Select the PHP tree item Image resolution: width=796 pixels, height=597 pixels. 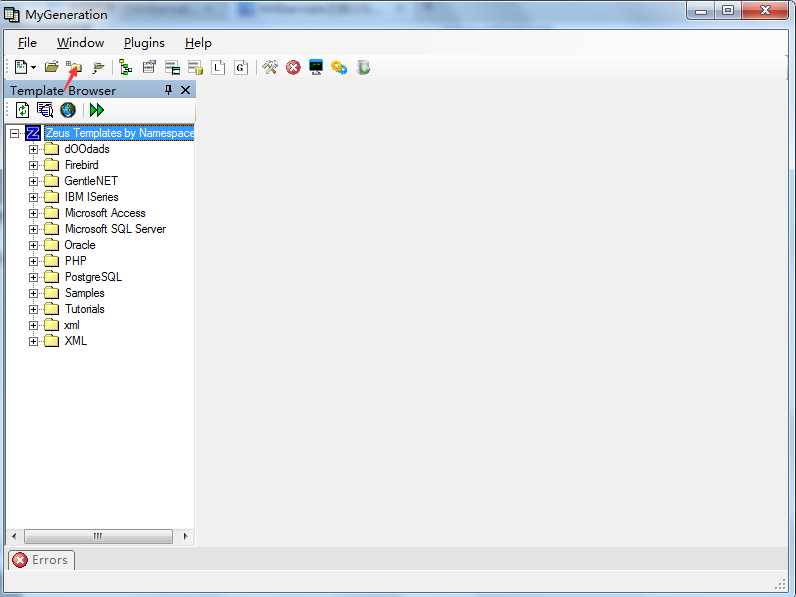[x=75, y=261]
